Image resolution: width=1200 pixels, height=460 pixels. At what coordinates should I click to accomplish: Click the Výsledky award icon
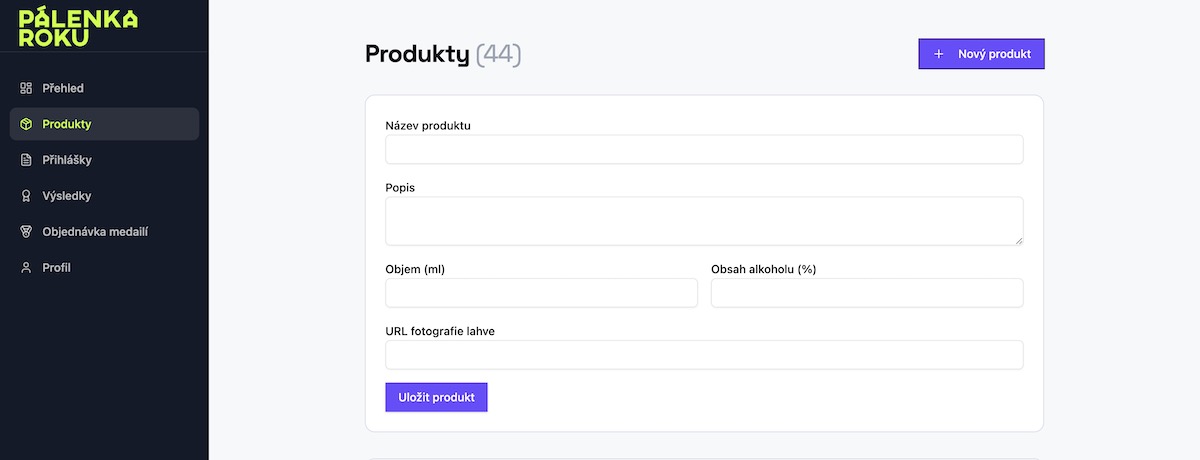click(x=26, y=196)
